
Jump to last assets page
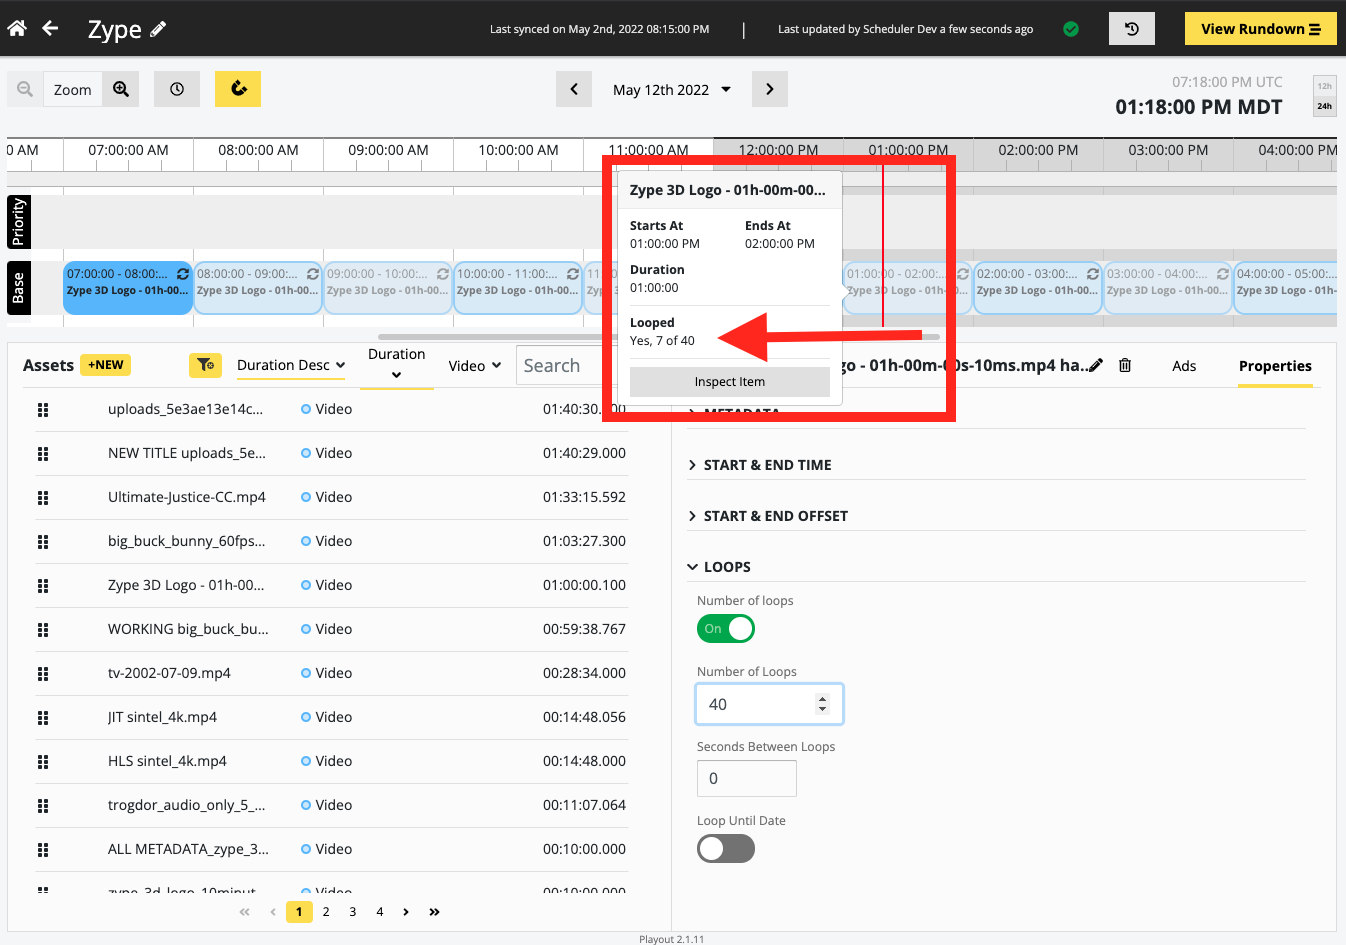pos(434,912)
